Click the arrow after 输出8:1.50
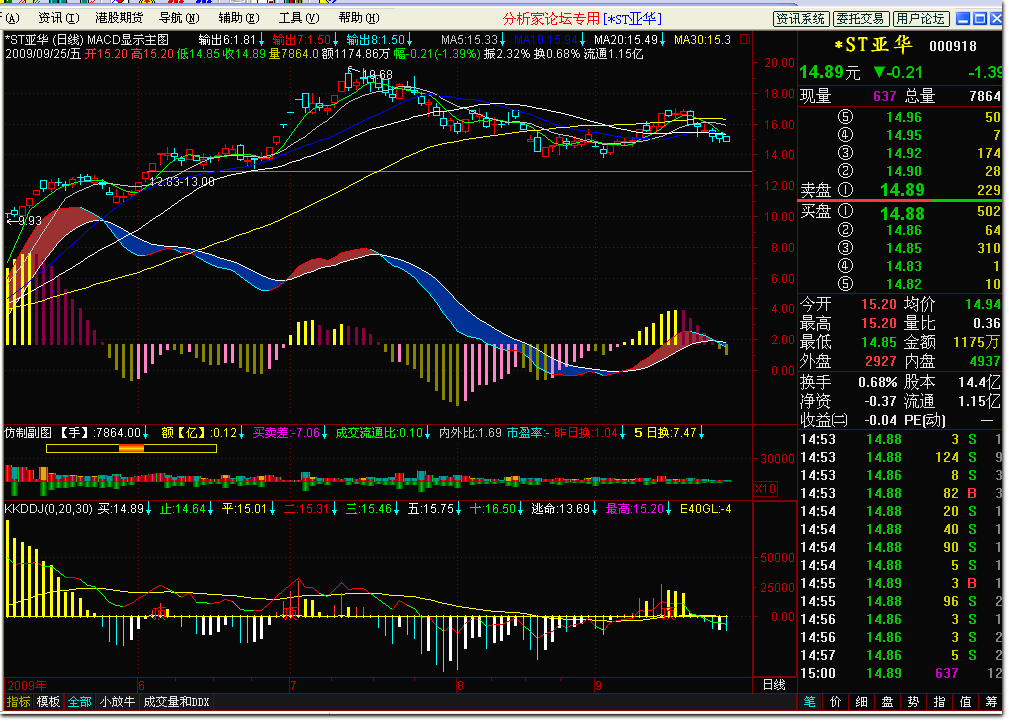This screenshot has height=721, width=1009. 409,40
